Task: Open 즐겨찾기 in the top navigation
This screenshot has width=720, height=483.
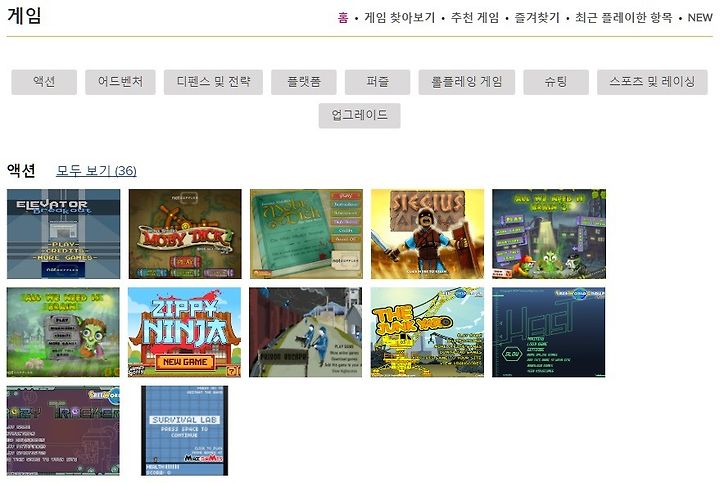Action: tap(537, 17)
